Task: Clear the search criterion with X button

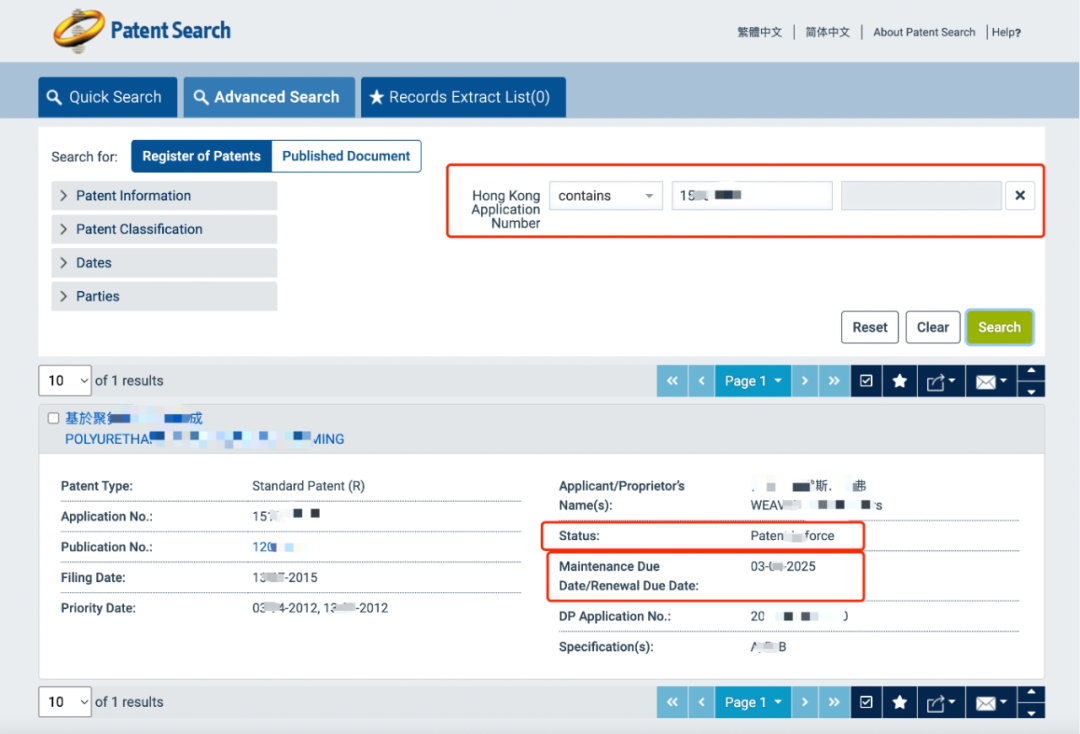Action: 1020,196
